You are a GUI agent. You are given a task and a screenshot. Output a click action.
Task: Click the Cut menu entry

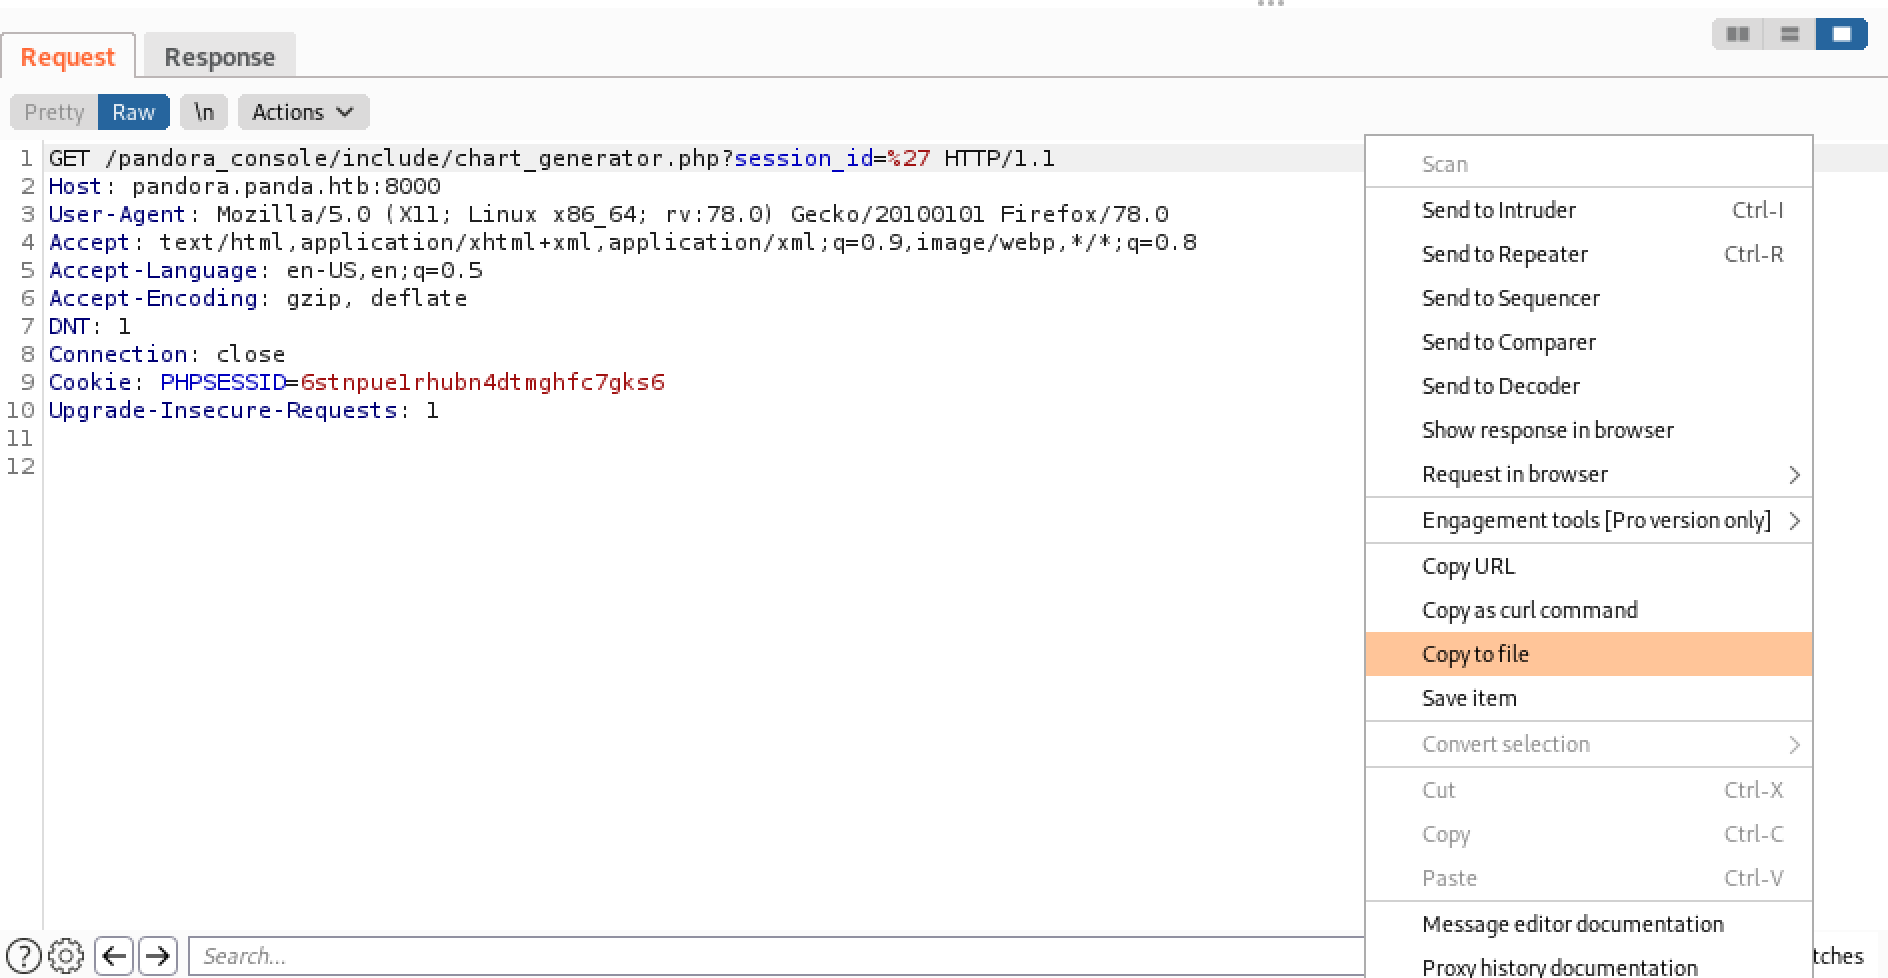coord(1589,790)
